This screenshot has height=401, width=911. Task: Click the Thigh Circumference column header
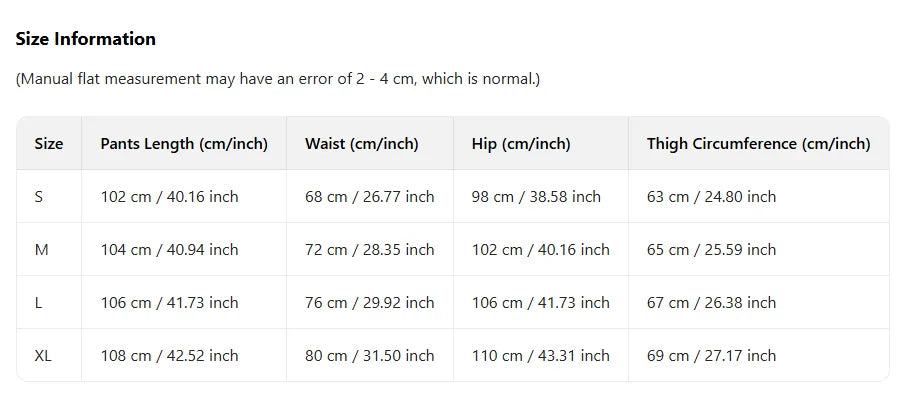[x=758, y=144]
